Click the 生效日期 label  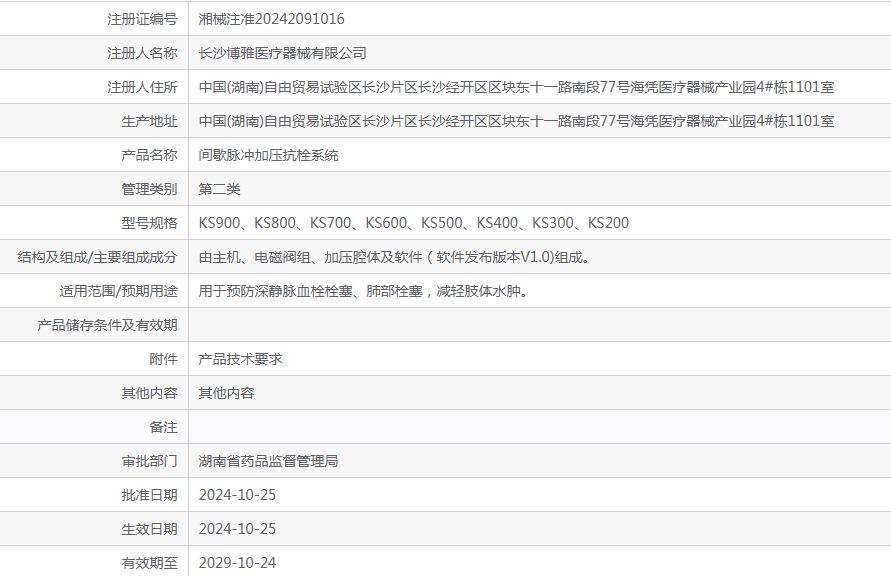click(x=149, y=529)
